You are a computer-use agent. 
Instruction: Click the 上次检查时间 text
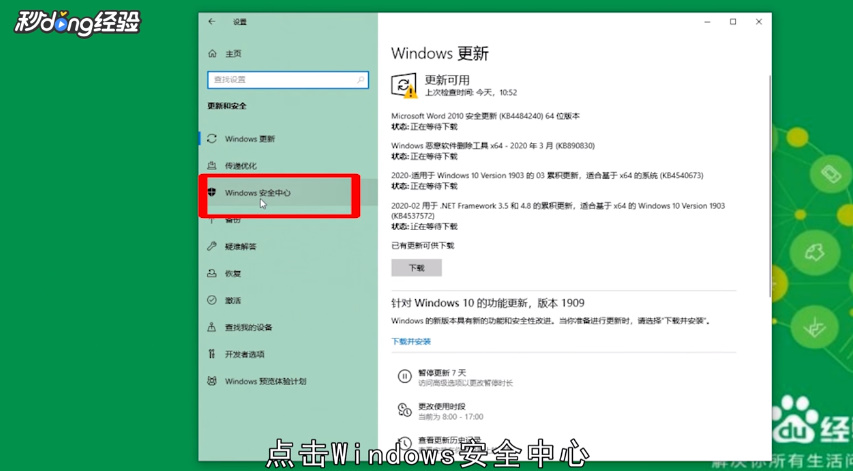471,93
